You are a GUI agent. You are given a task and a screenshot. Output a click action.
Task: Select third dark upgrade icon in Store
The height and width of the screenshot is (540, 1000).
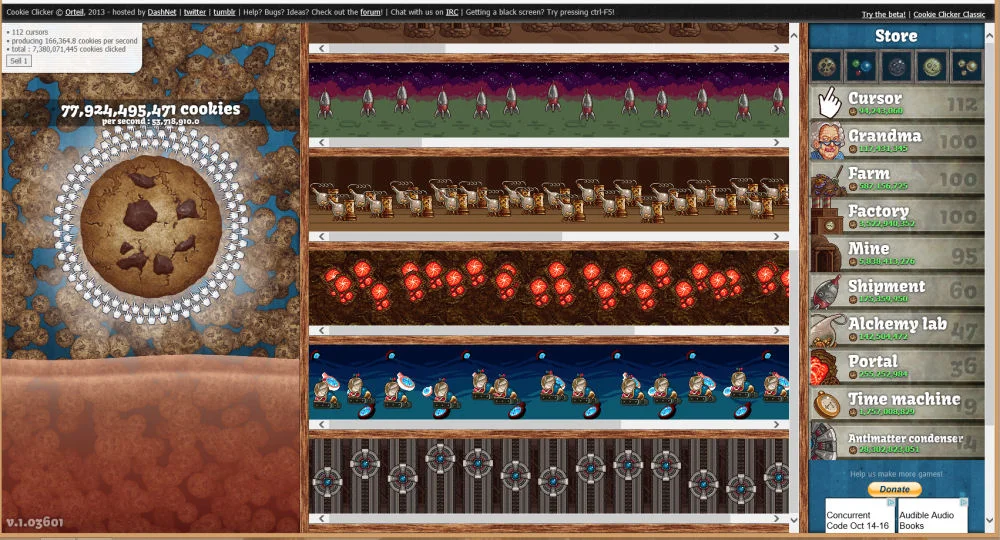click(x=897, y=66)
